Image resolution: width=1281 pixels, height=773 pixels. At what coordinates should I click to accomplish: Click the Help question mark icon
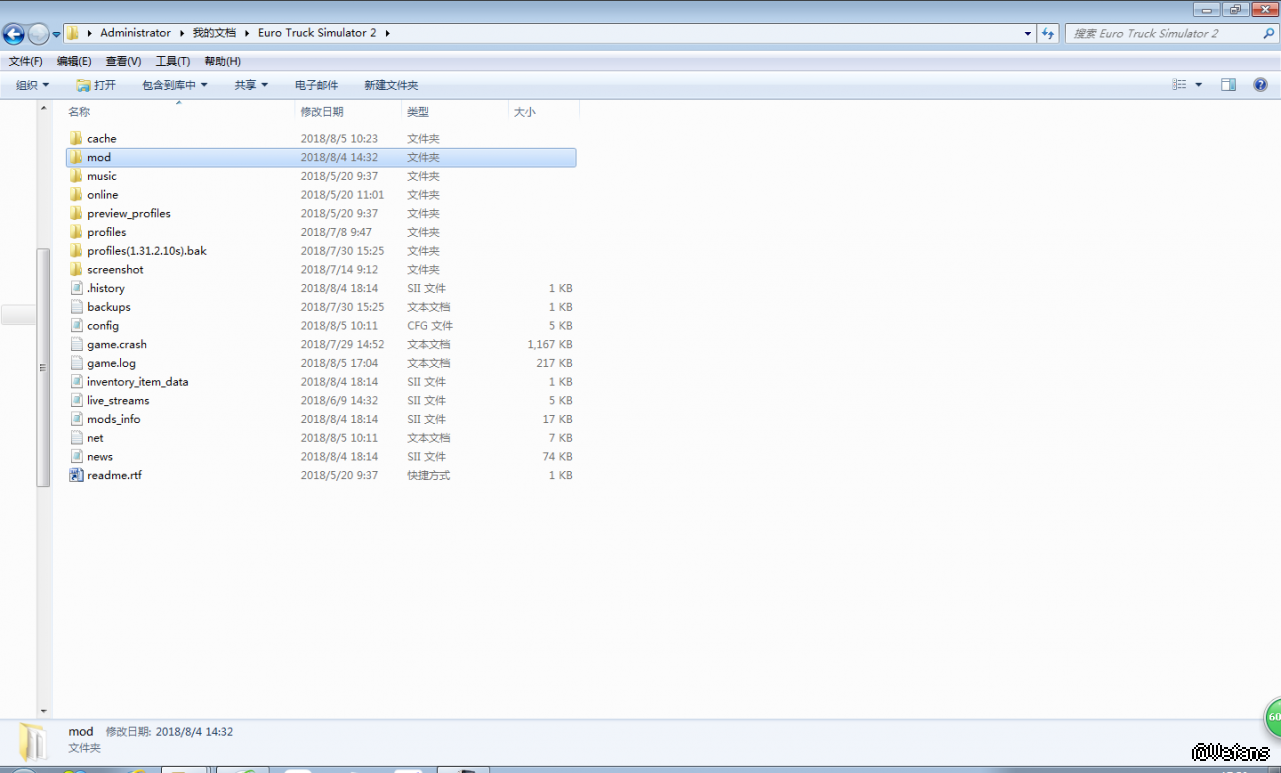(1260, 85)
